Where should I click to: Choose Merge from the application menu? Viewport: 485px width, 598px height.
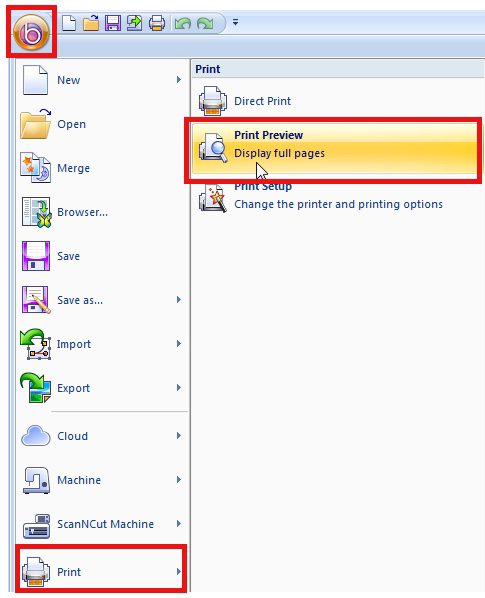[x=74, y=168]
